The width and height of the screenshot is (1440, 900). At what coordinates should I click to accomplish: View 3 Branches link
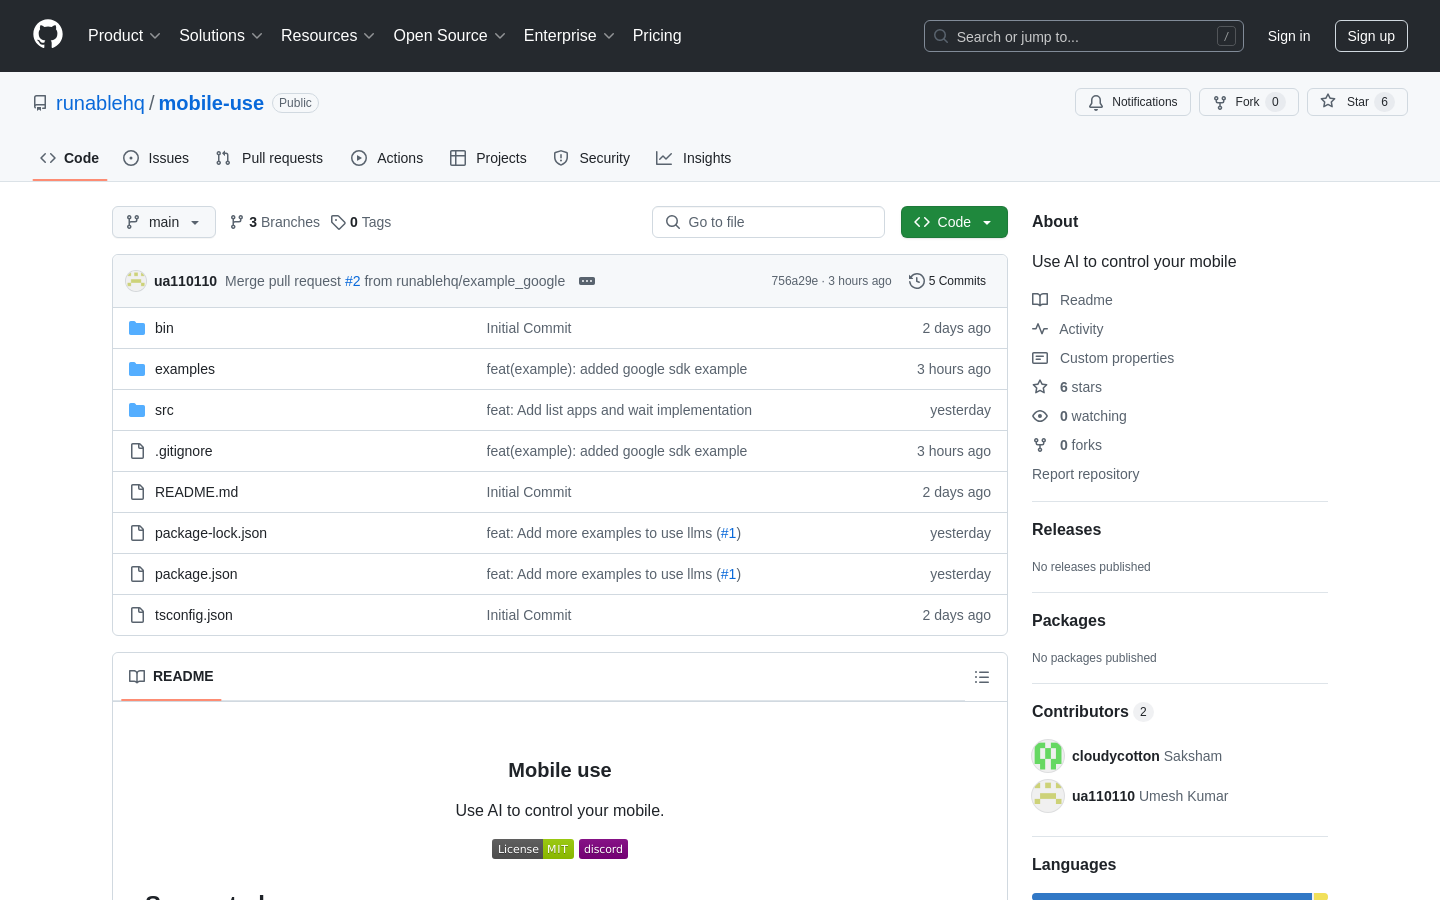(x=275, y=222)
